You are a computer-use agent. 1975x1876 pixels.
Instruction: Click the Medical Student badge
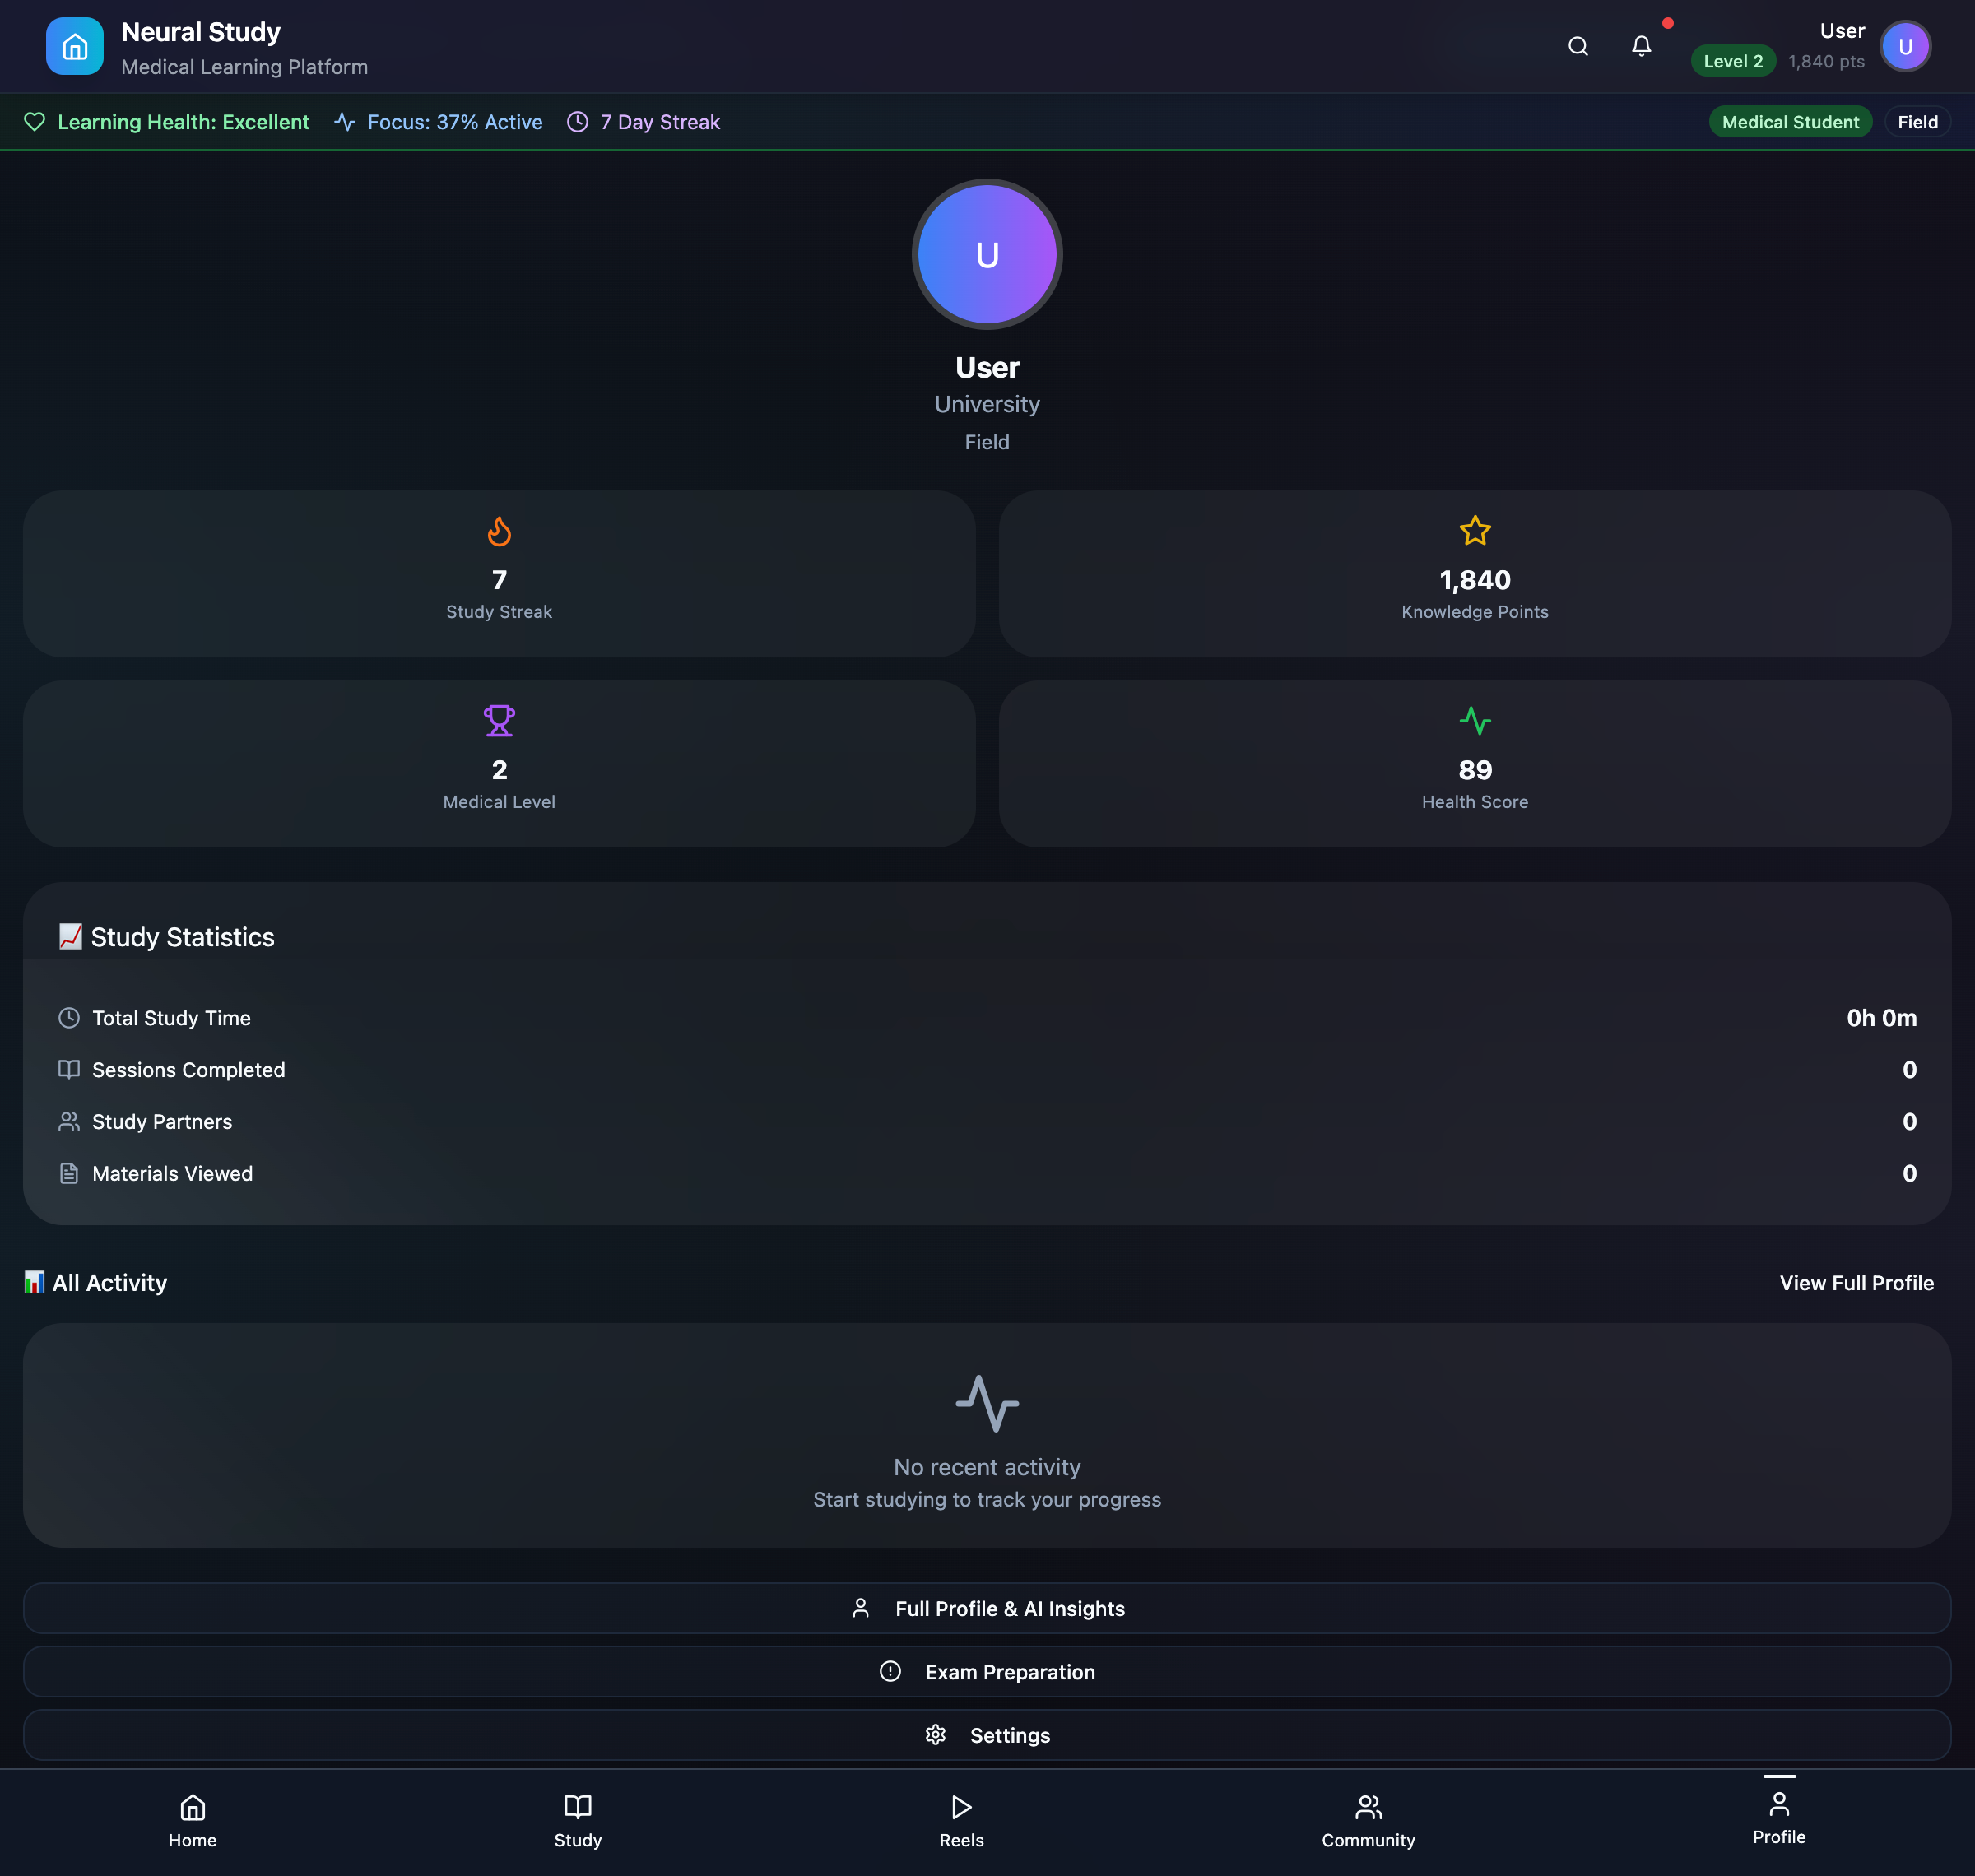click(x=1789, y=122)
